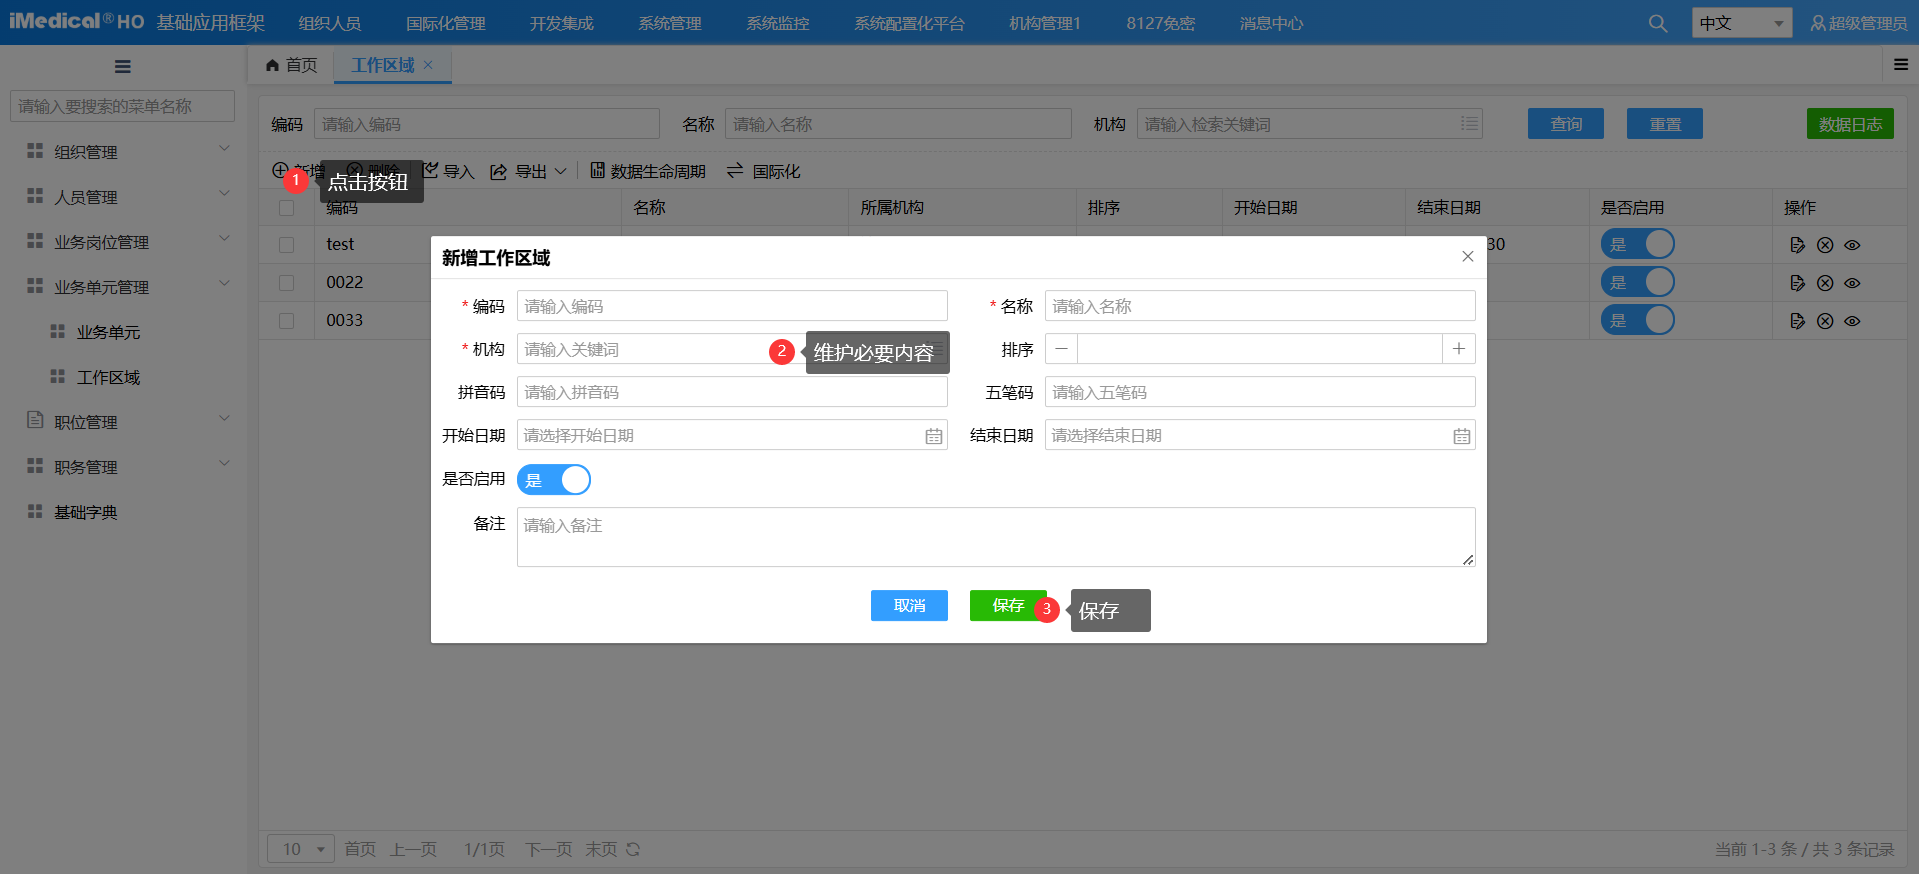Viewport: 1919px width, 874px height.
Task: Open the page size dropdown showing 10
Action: coord(301,849)
